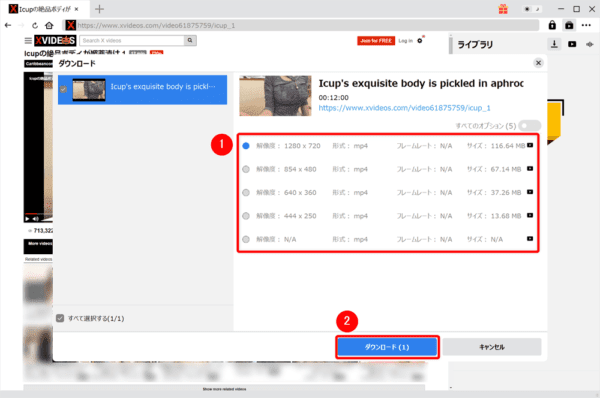The image size is (600, 398).
Task: Select the 444 x 250 resolution radio
Action: 246,216
